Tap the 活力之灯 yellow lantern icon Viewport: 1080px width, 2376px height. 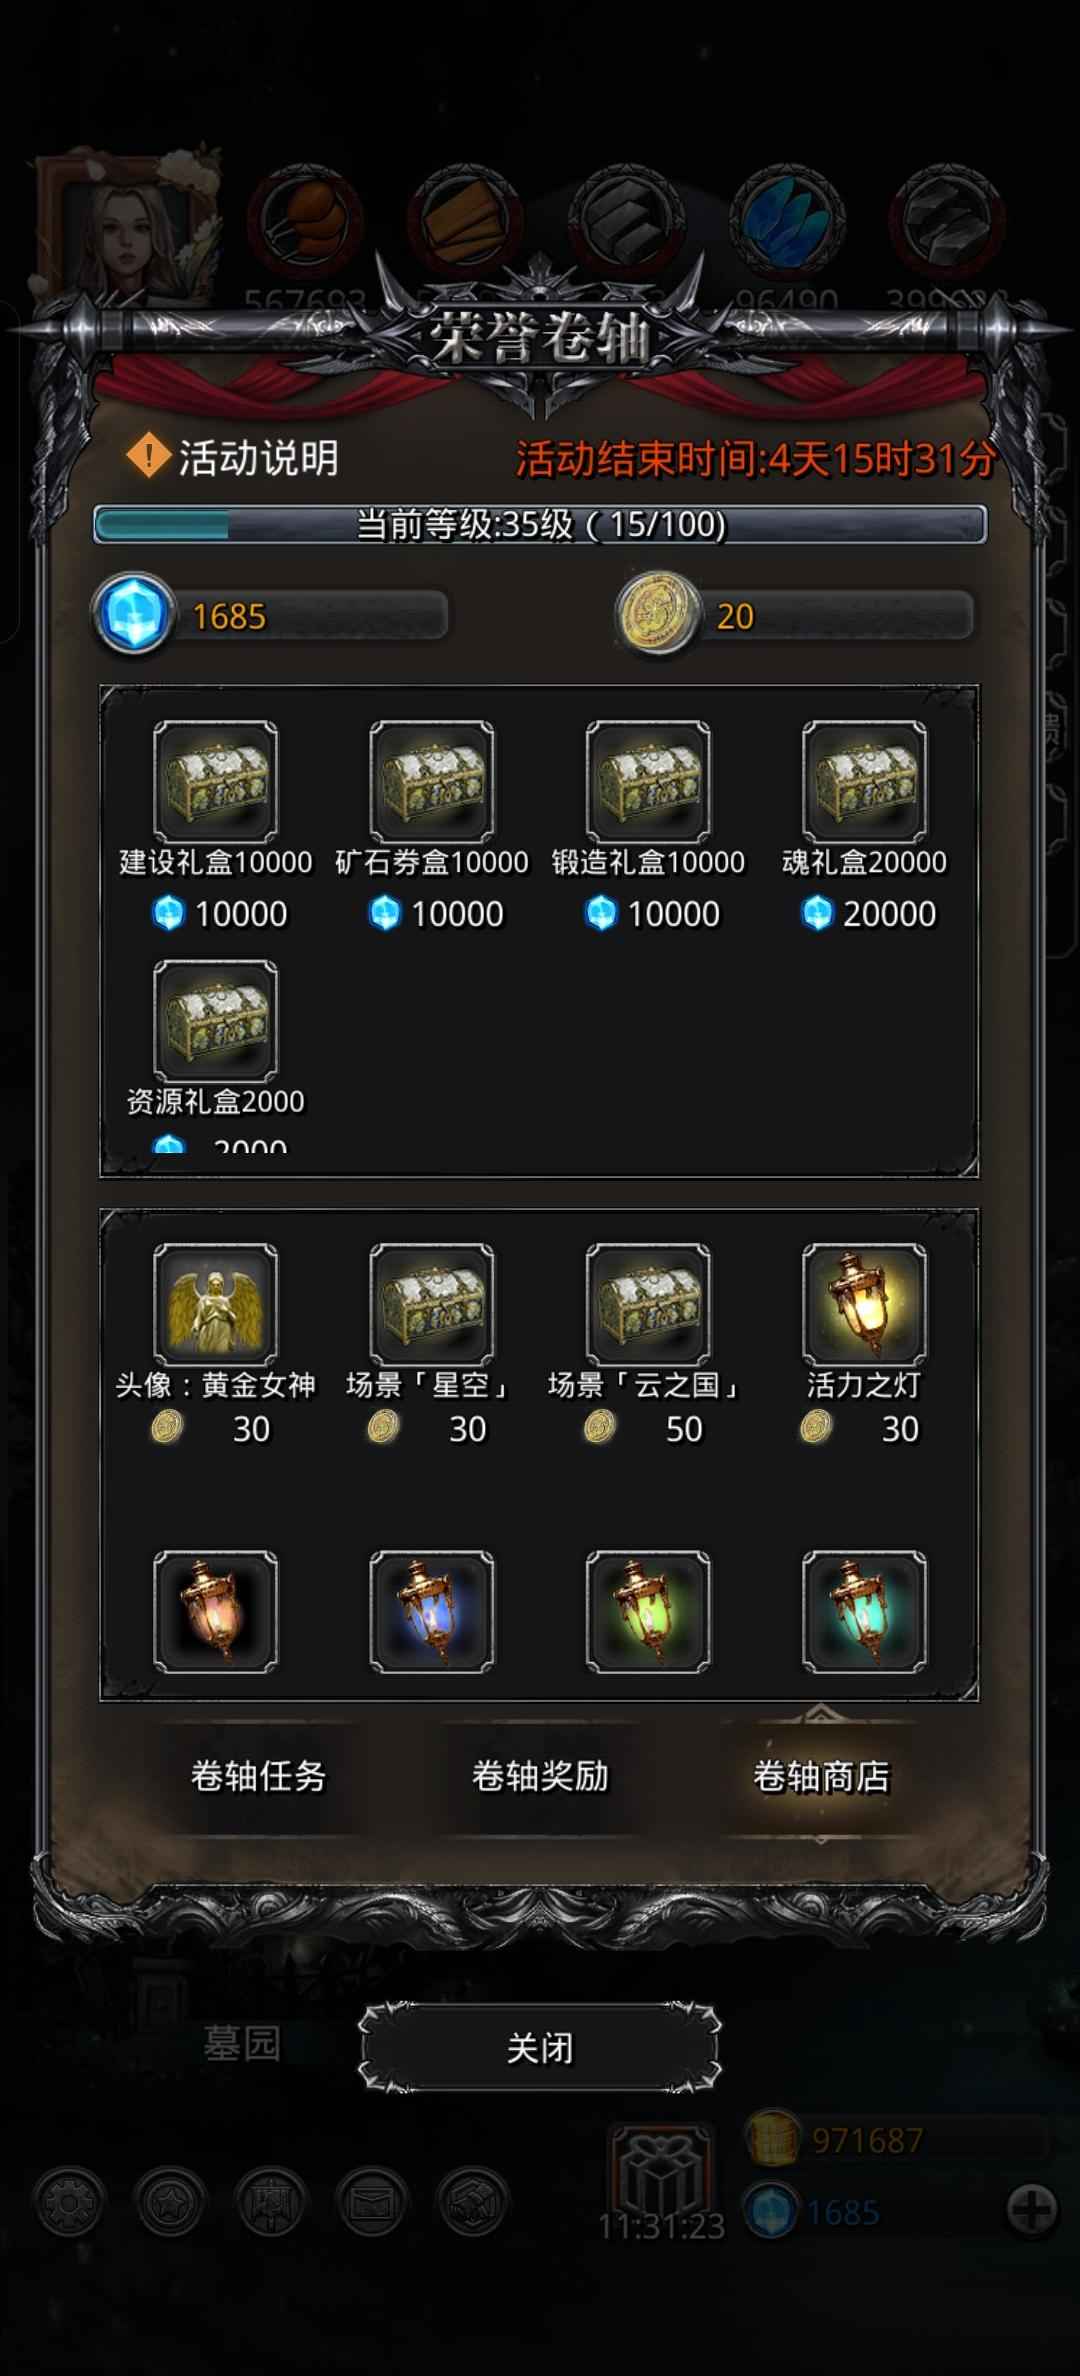864,1304
